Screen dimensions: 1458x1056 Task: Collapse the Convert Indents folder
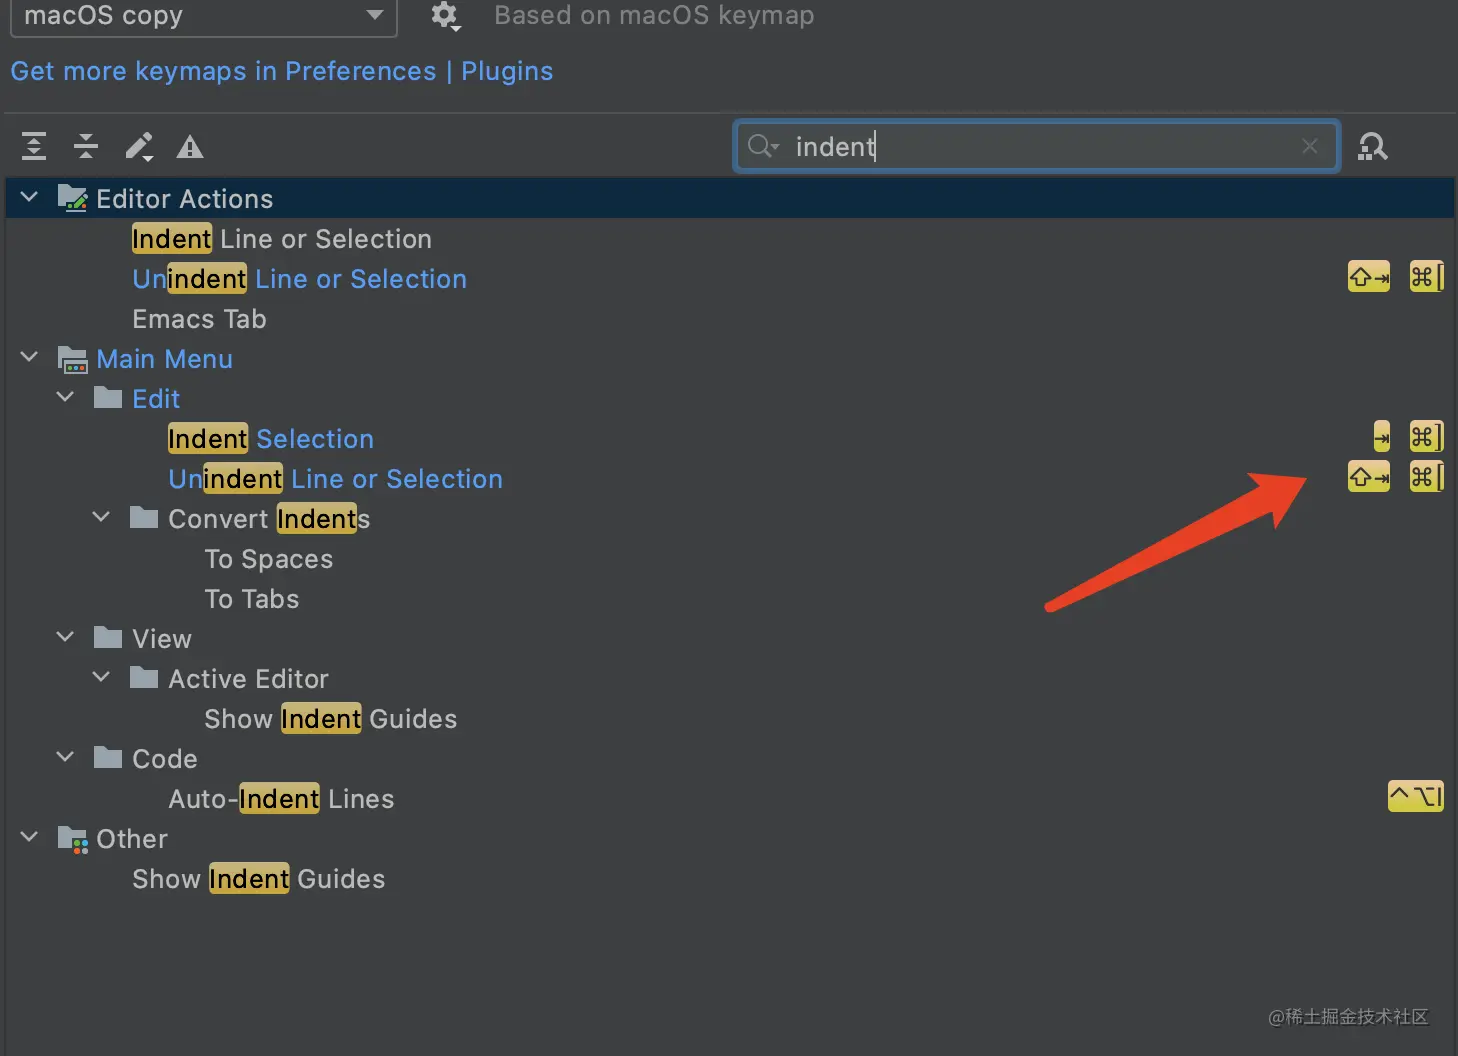point(101,517)
